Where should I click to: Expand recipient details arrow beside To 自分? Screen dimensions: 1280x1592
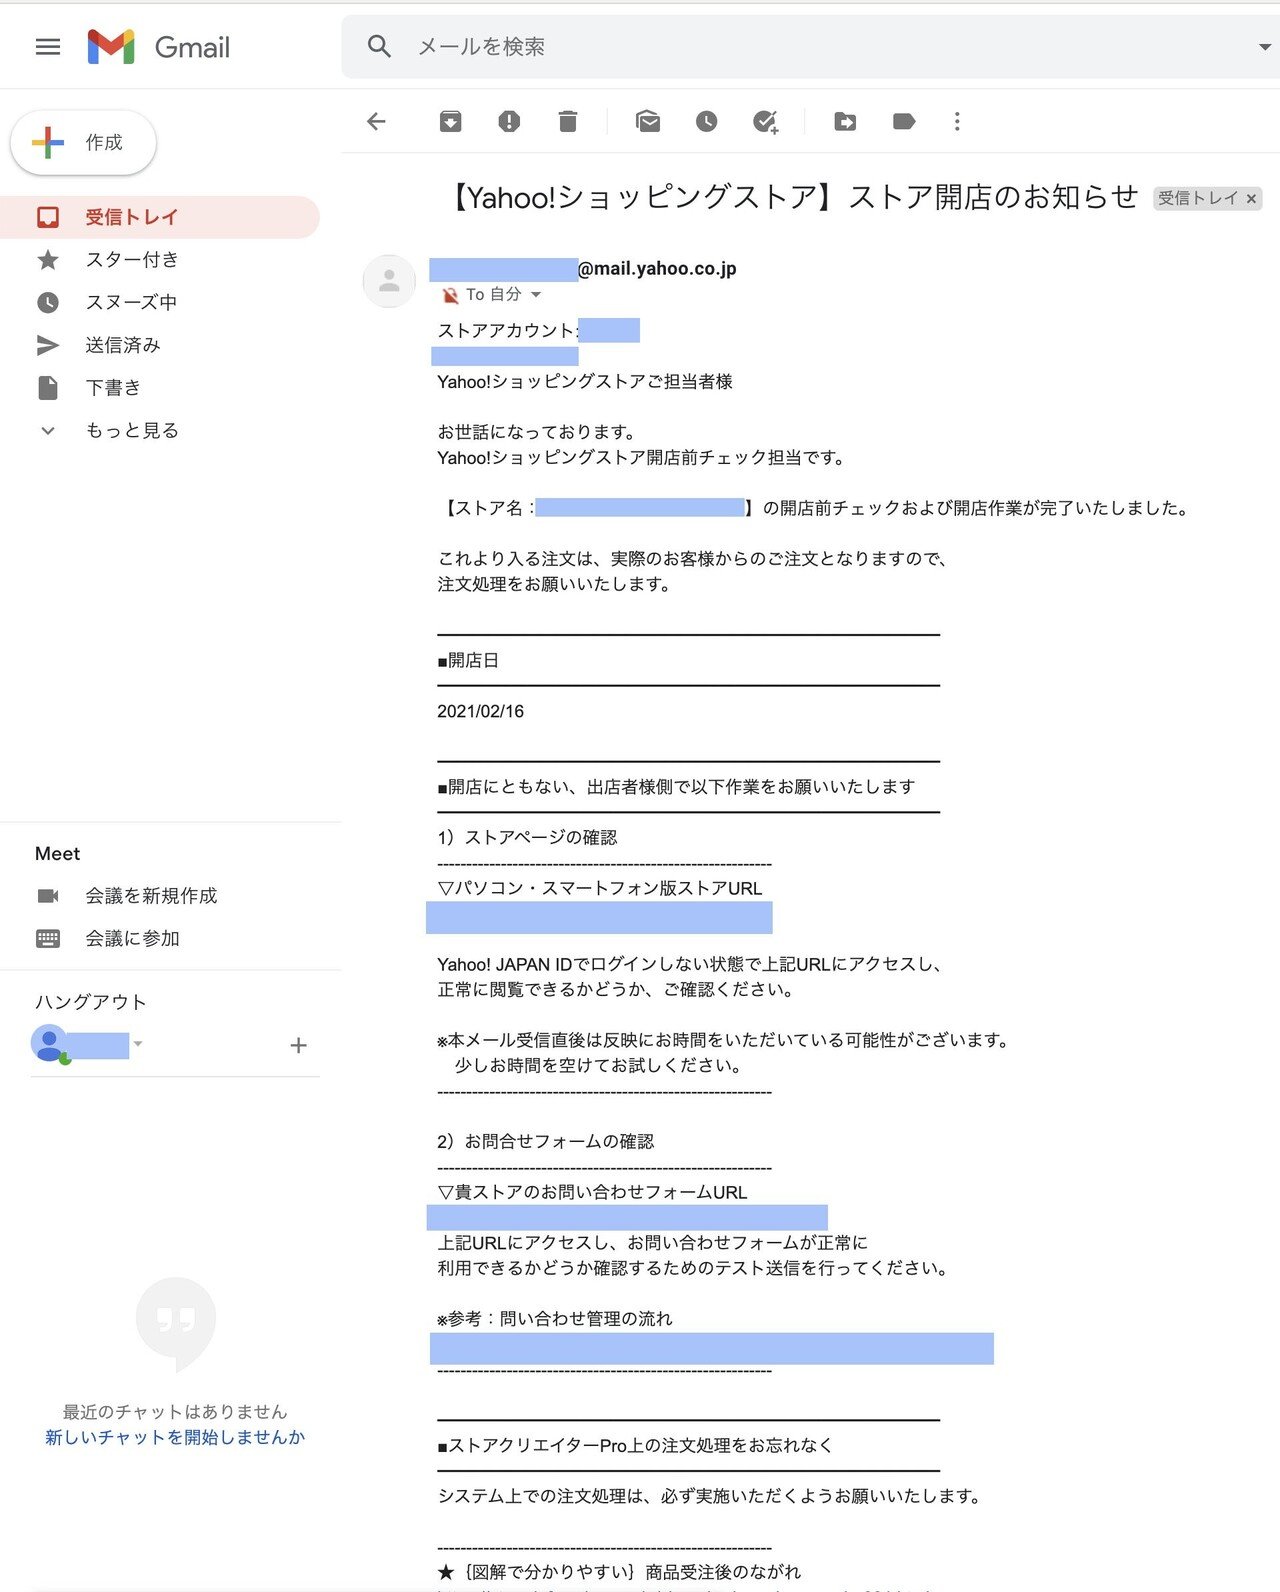point(536,295)
